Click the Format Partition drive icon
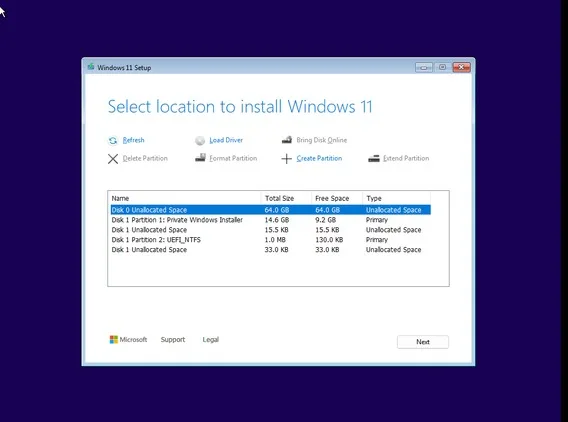This screenshot has height=422, width=568. 200,158
